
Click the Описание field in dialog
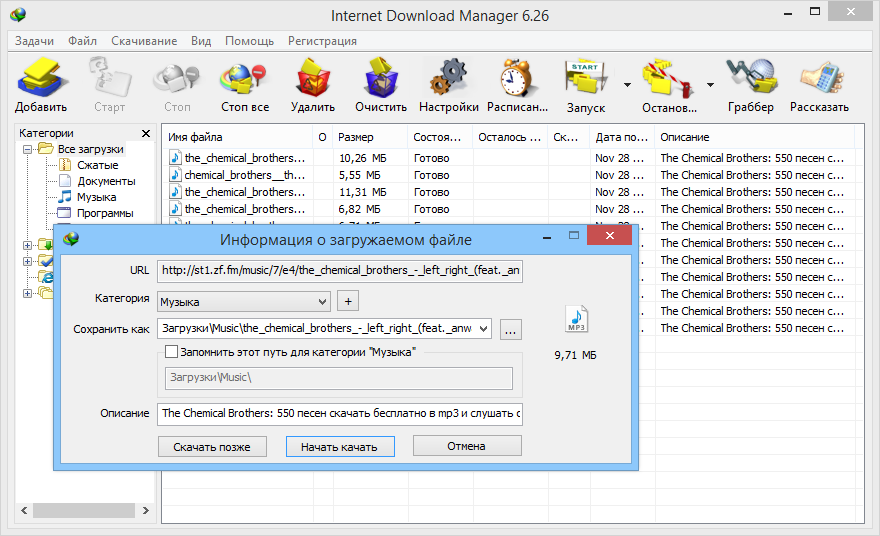(340, 414)
